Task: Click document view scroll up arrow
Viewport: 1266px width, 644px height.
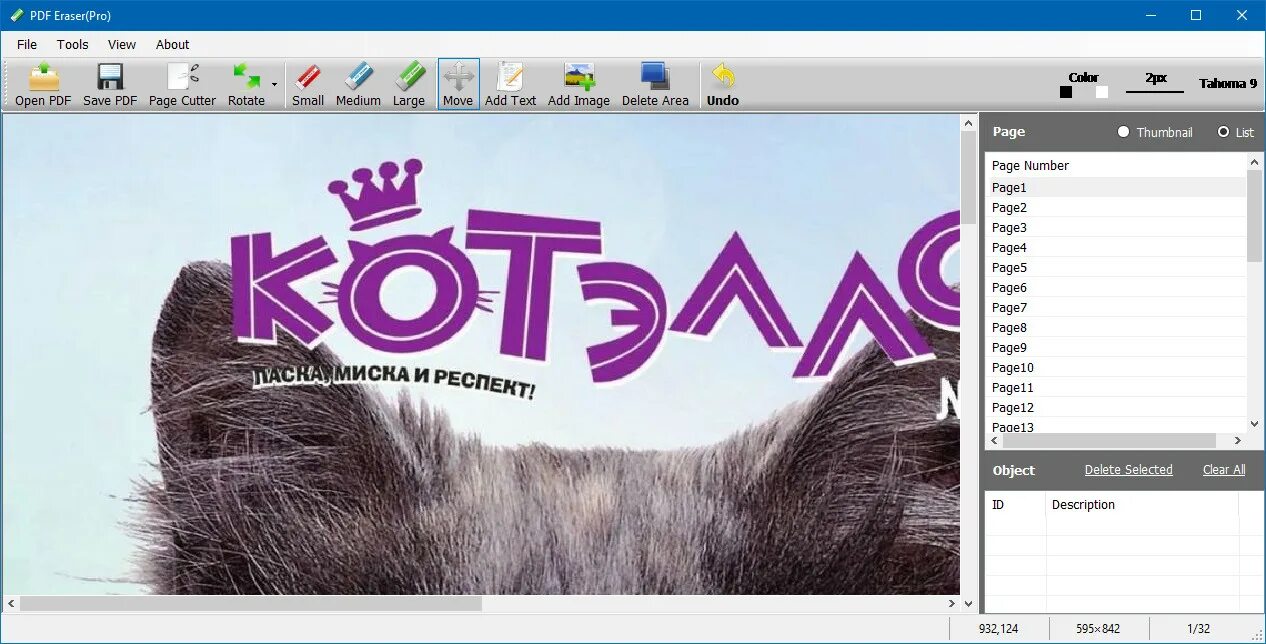Action: pyautogui.click(x=968, y=123)
